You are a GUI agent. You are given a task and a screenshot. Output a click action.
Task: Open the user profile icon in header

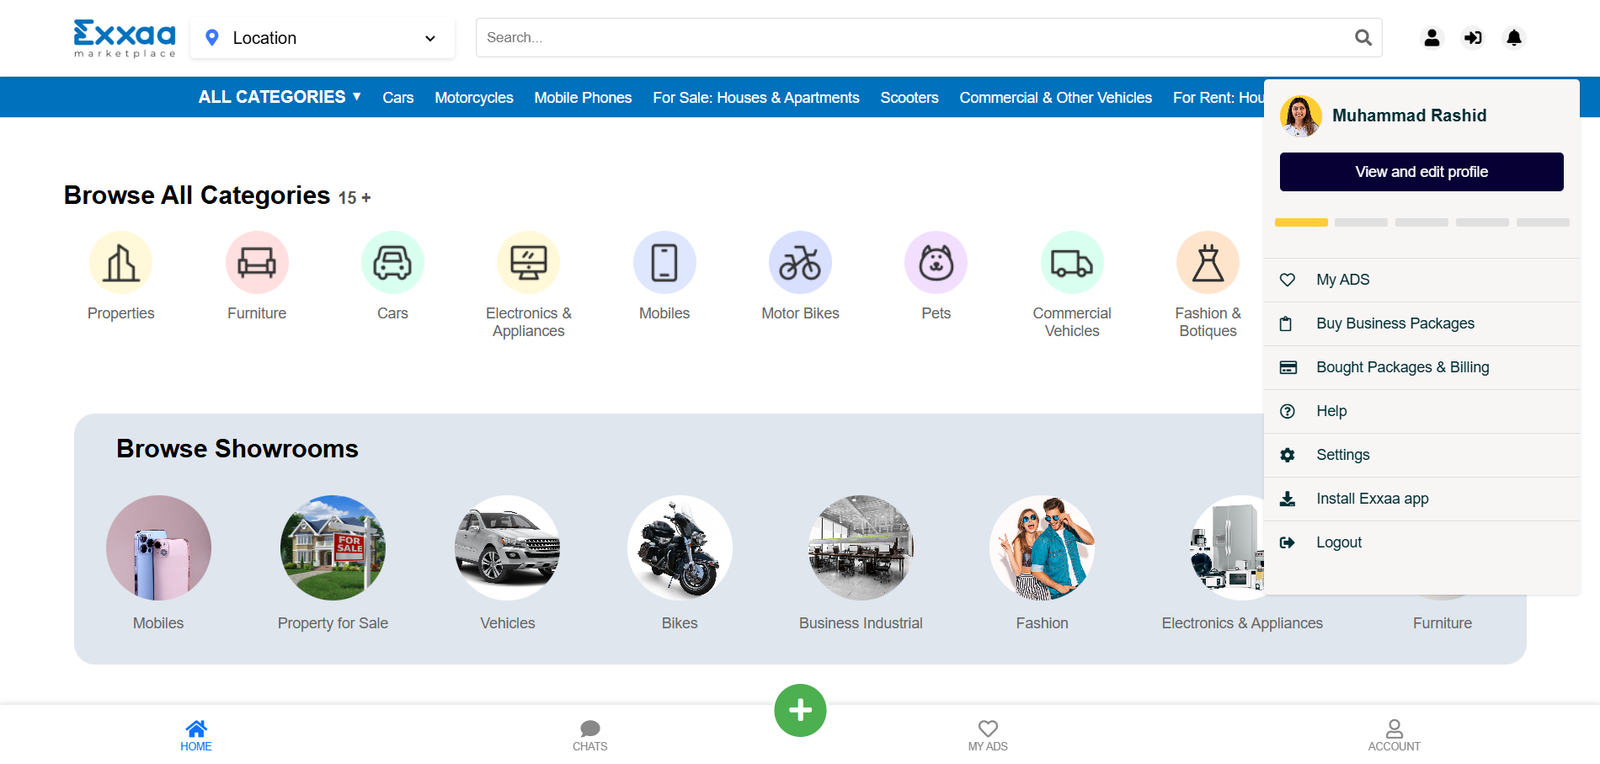pyautogui.click(x=1432, y=38)
